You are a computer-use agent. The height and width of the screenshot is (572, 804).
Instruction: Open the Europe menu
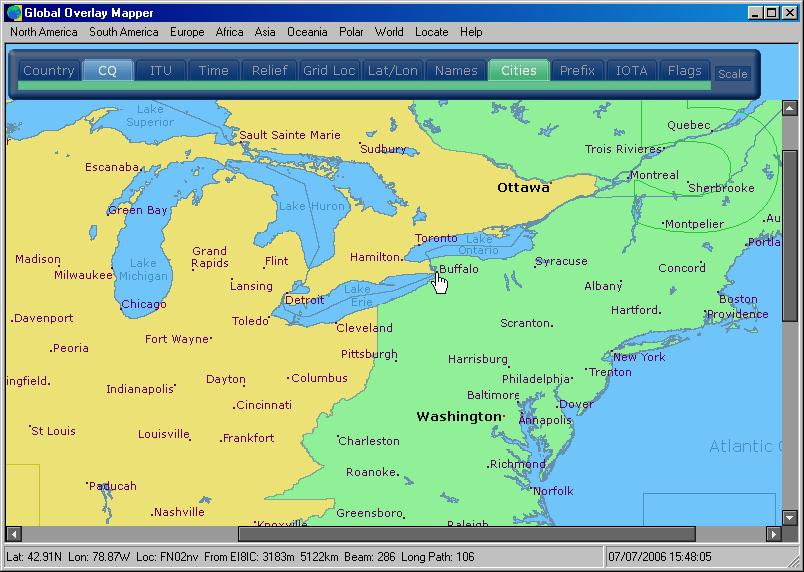click(x=187, y=32)
